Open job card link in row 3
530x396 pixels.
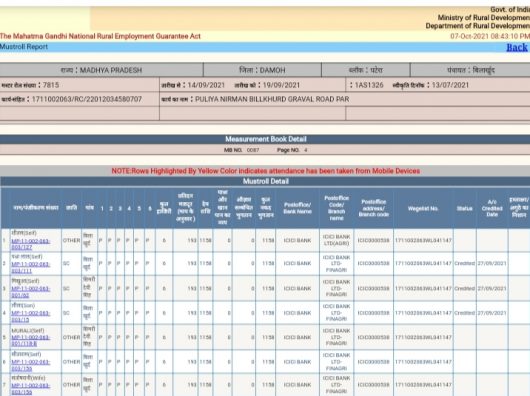(x=31, y=292)
